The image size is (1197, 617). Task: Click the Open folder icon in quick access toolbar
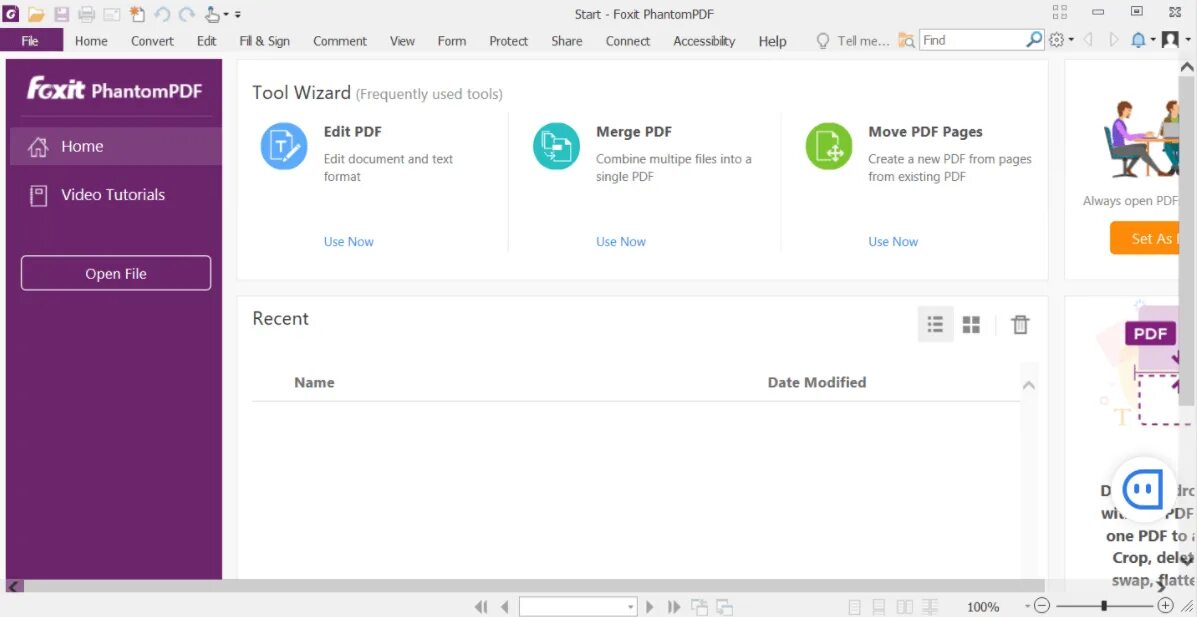36,14
